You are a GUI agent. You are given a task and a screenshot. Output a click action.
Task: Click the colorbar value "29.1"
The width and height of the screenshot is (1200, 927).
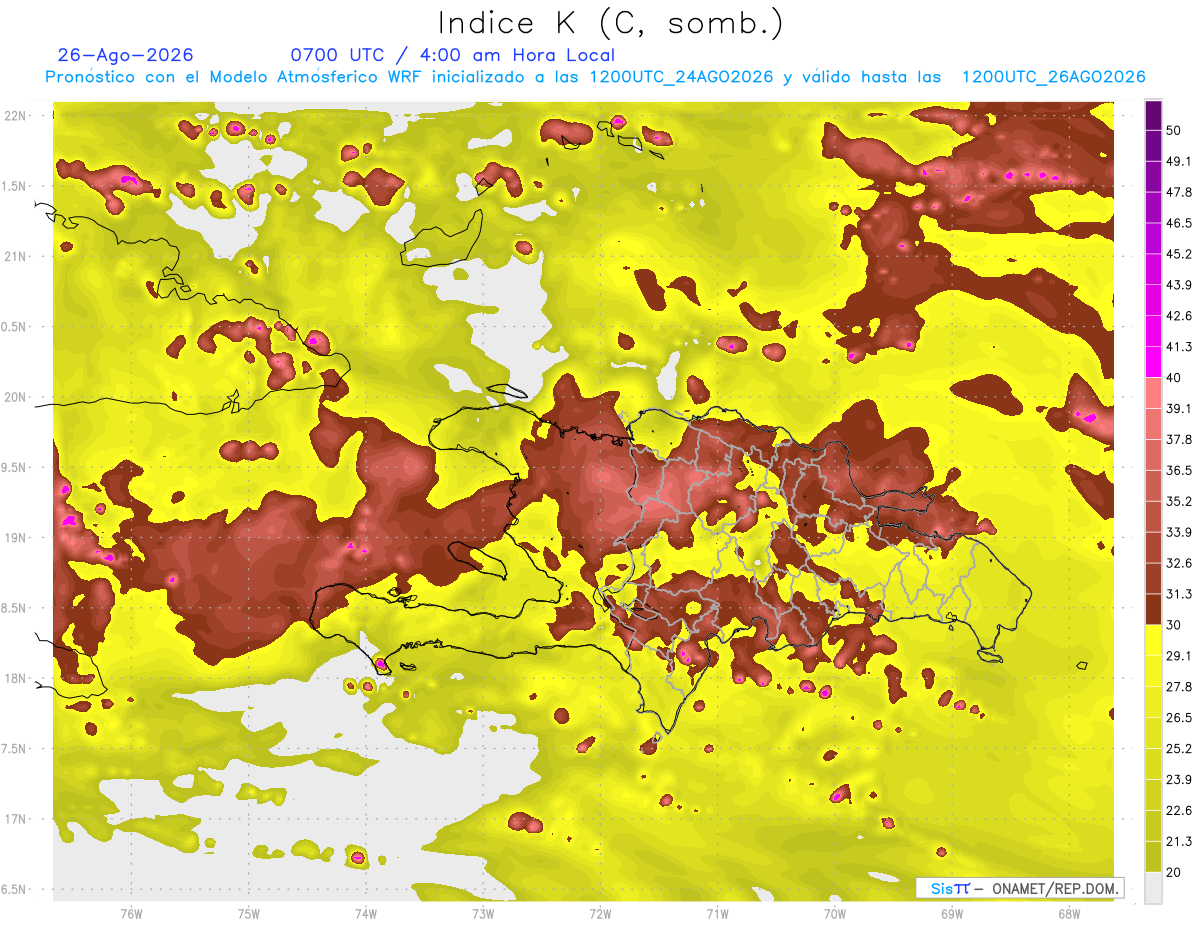pos(1179,656)
